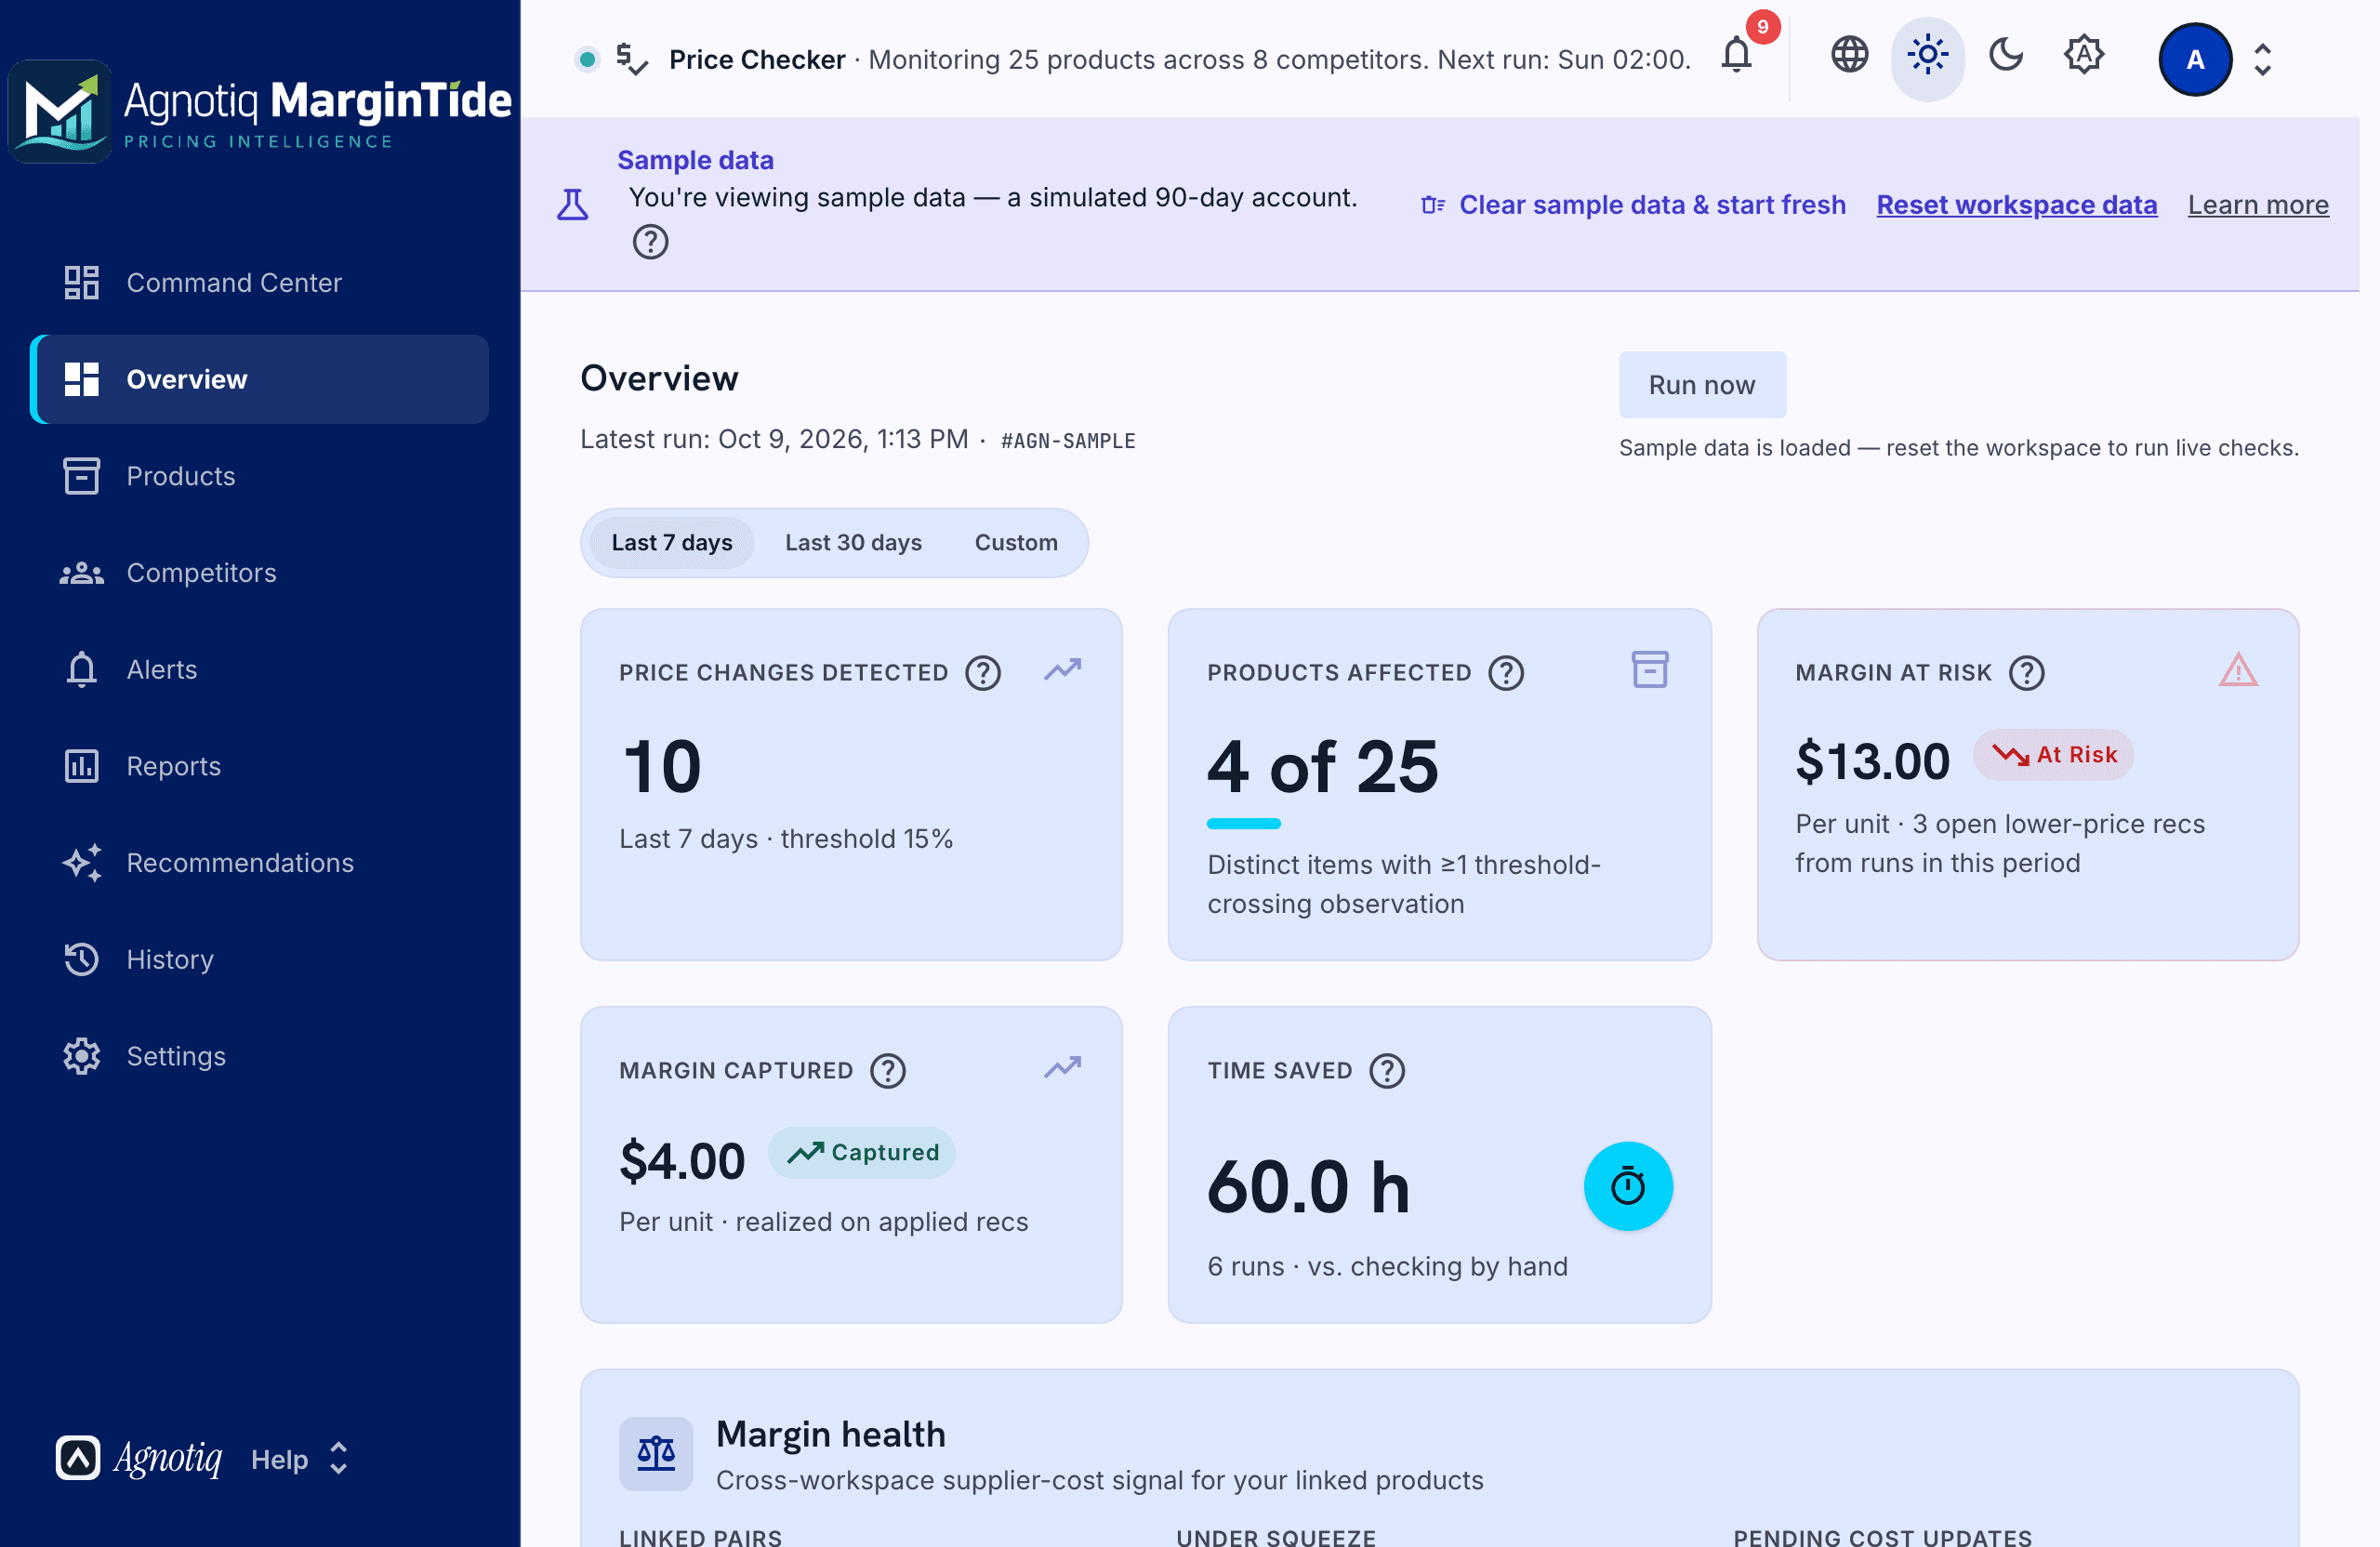The height and width of the screenshot is (1547, 2380).
Task: Show help for Products Affected
Action: 1506,673
